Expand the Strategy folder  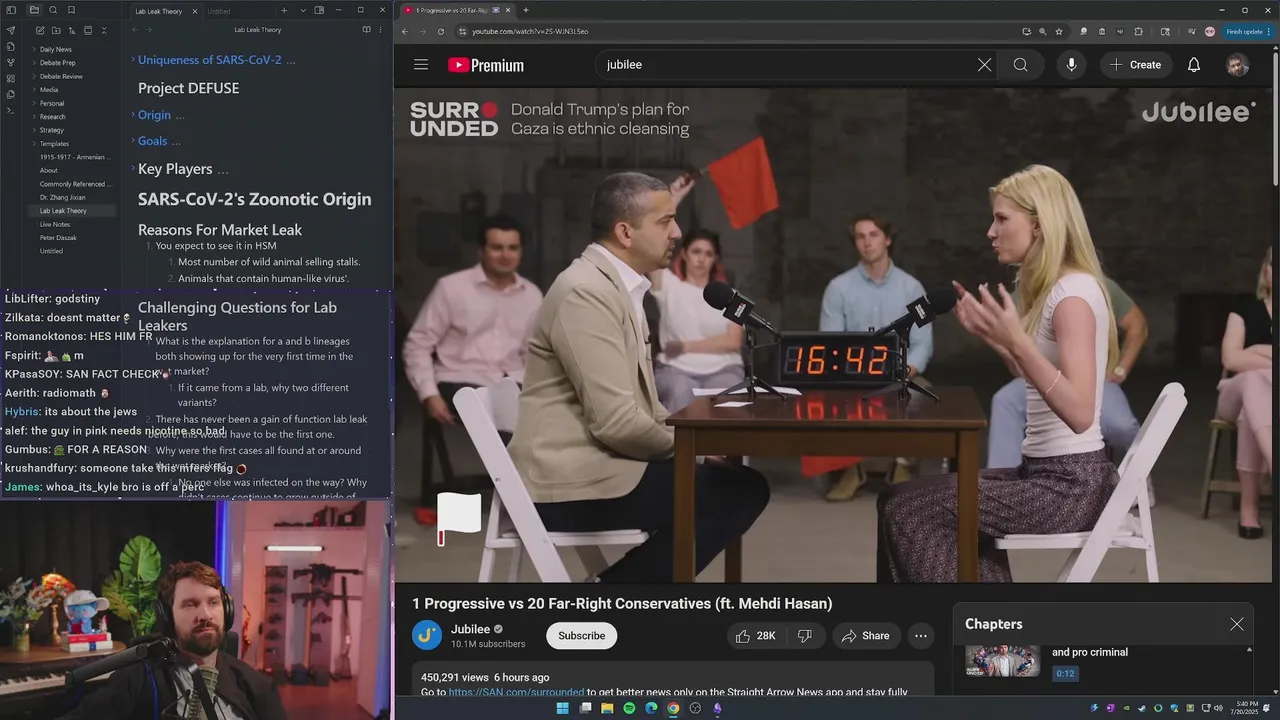coord(34,130)
